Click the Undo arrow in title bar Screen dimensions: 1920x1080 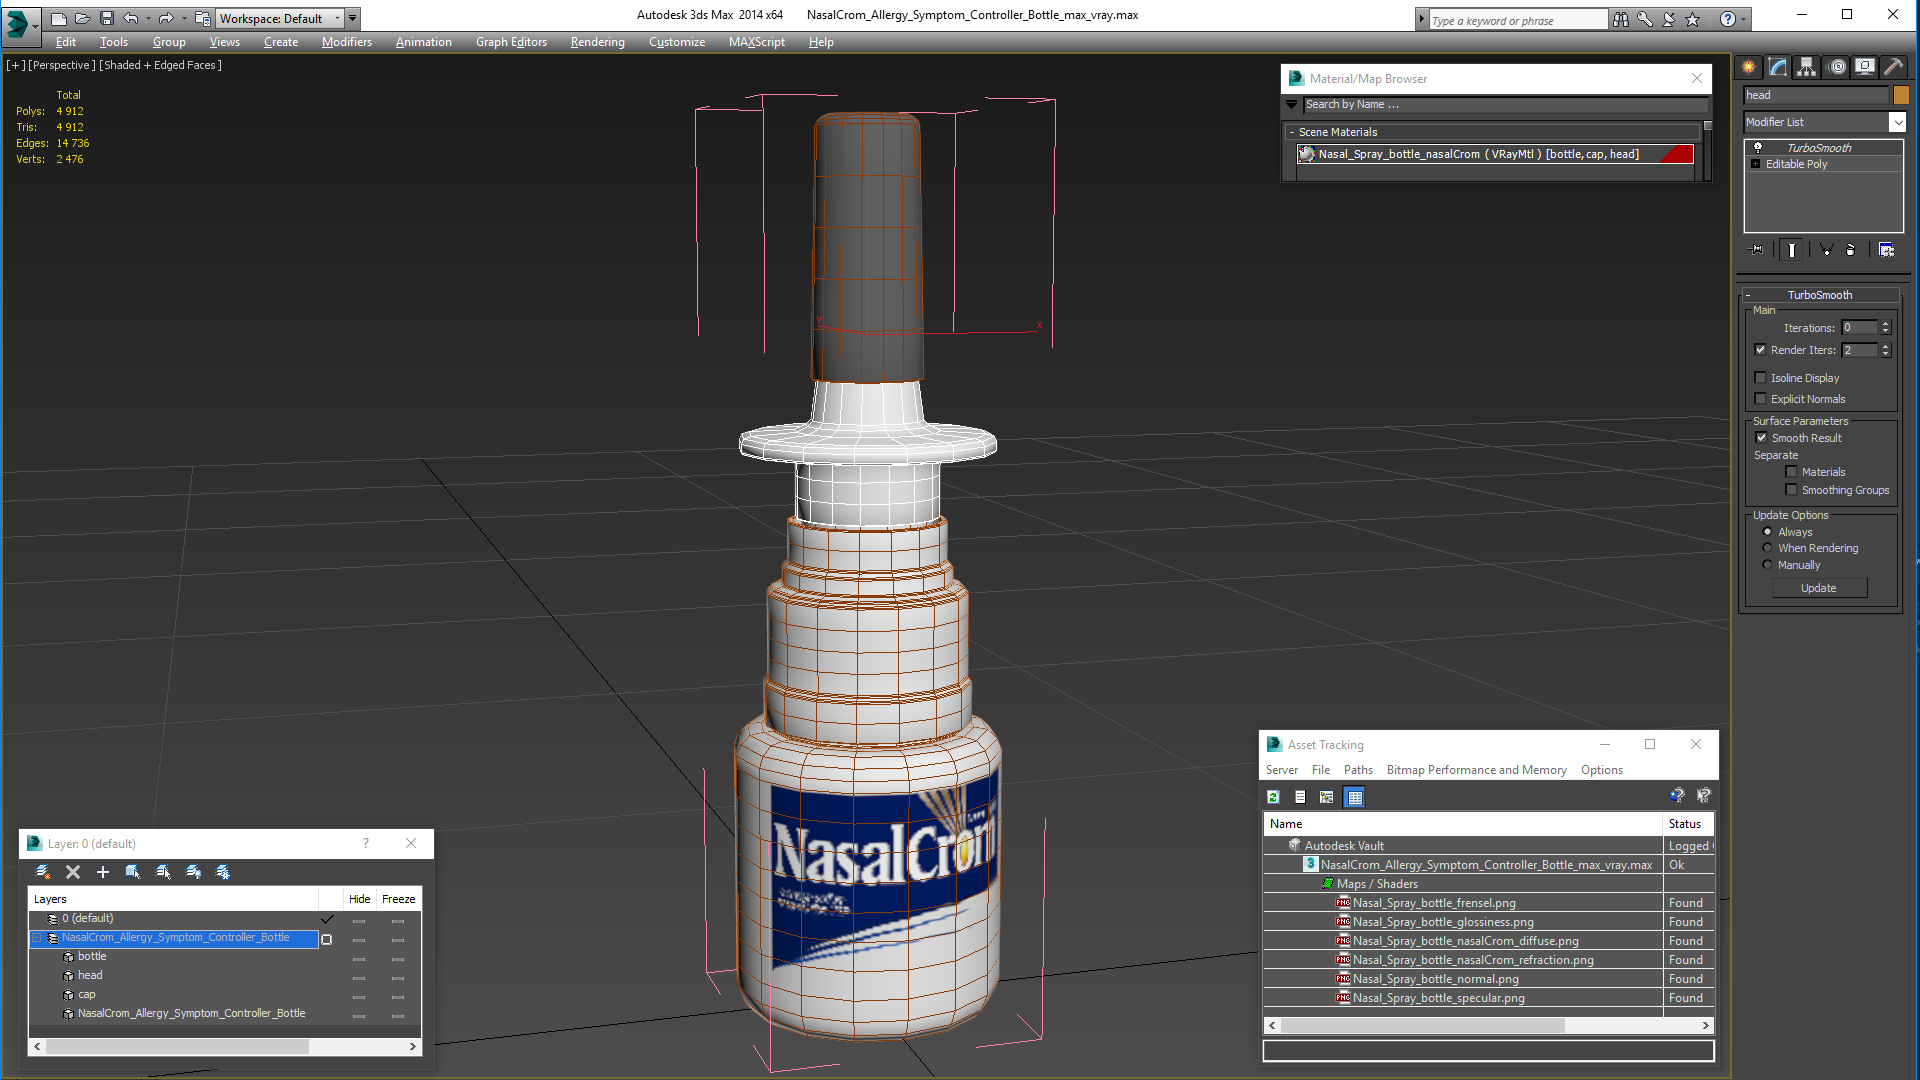(130, 18)
